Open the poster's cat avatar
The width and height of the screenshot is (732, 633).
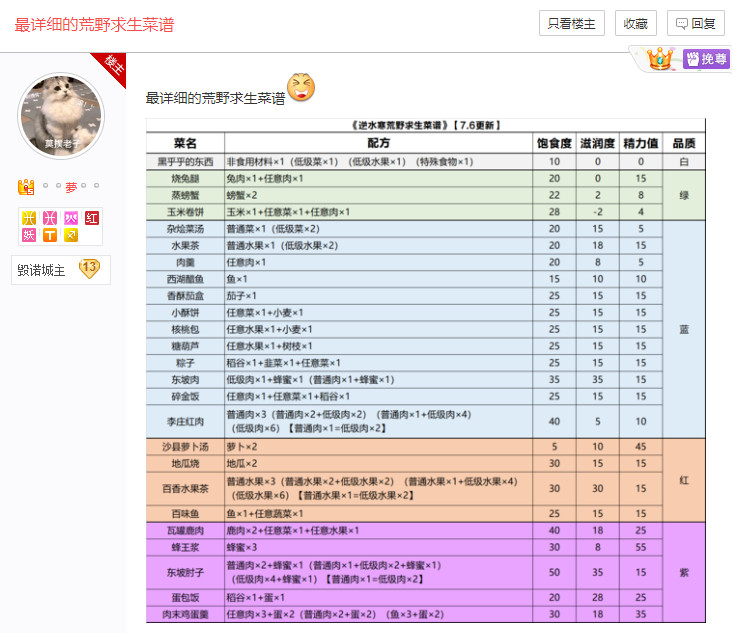tap(60, 115)
